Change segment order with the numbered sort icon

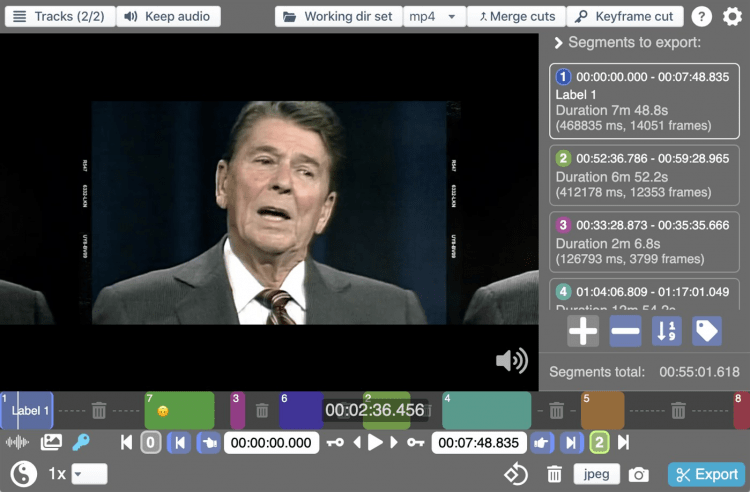(x=666, y=331)
